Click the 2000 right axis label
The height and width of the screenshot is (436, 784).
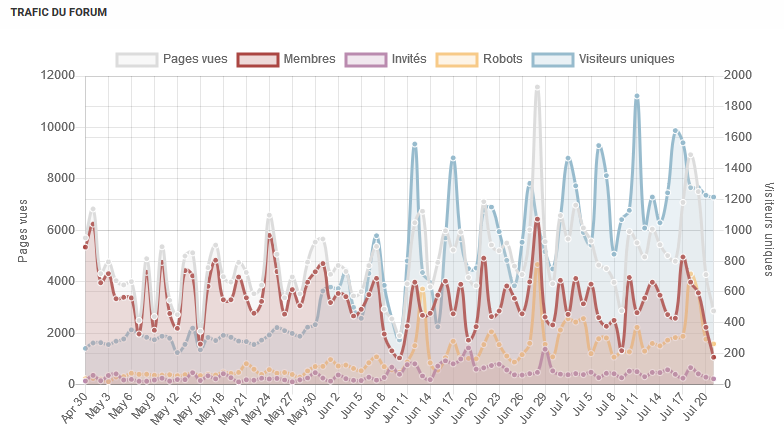tap(738, 75)
